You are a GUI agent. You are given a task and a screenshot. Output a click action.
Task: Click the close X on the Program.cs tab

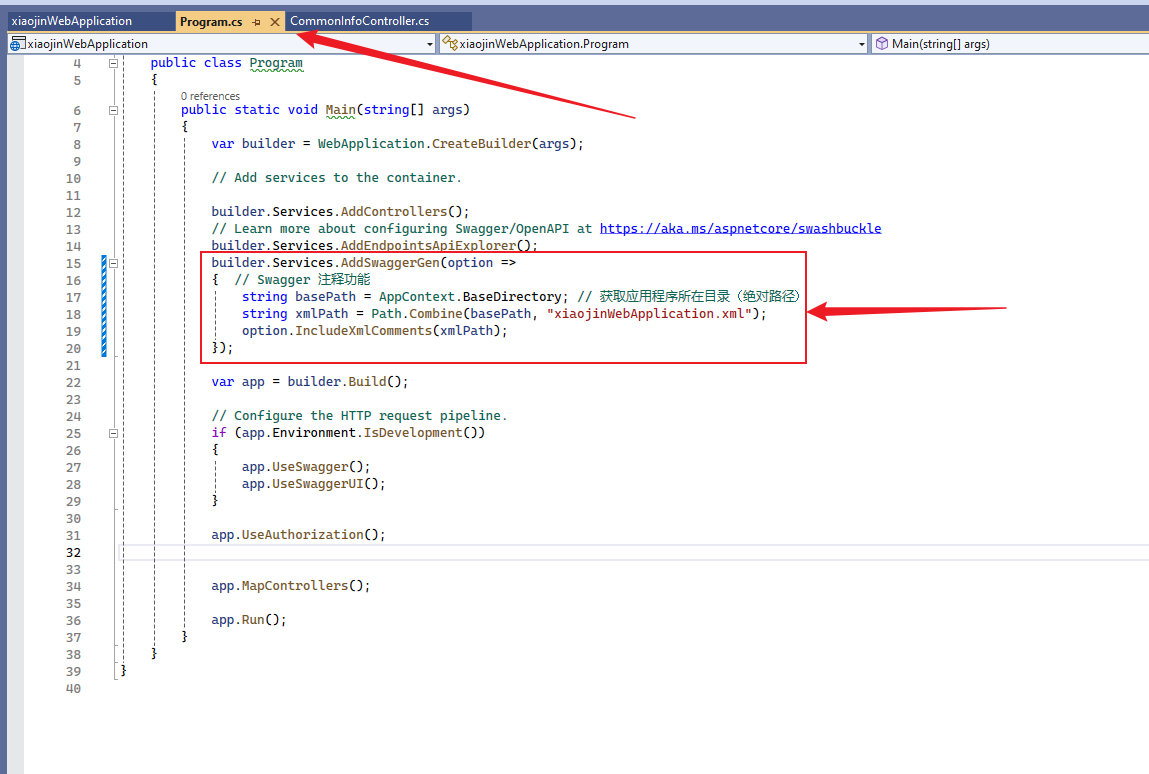click(x=274, y=21)
